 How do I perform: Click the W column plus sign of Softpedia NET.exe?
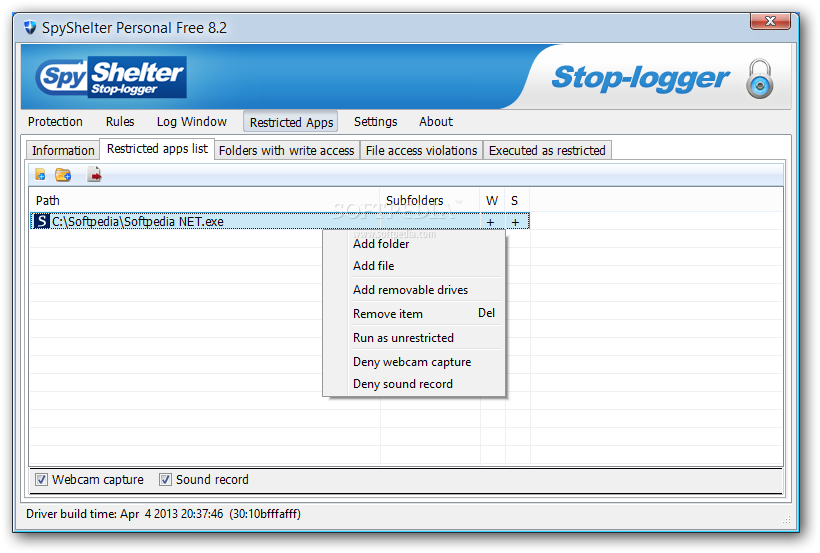[x=491, y=222]
